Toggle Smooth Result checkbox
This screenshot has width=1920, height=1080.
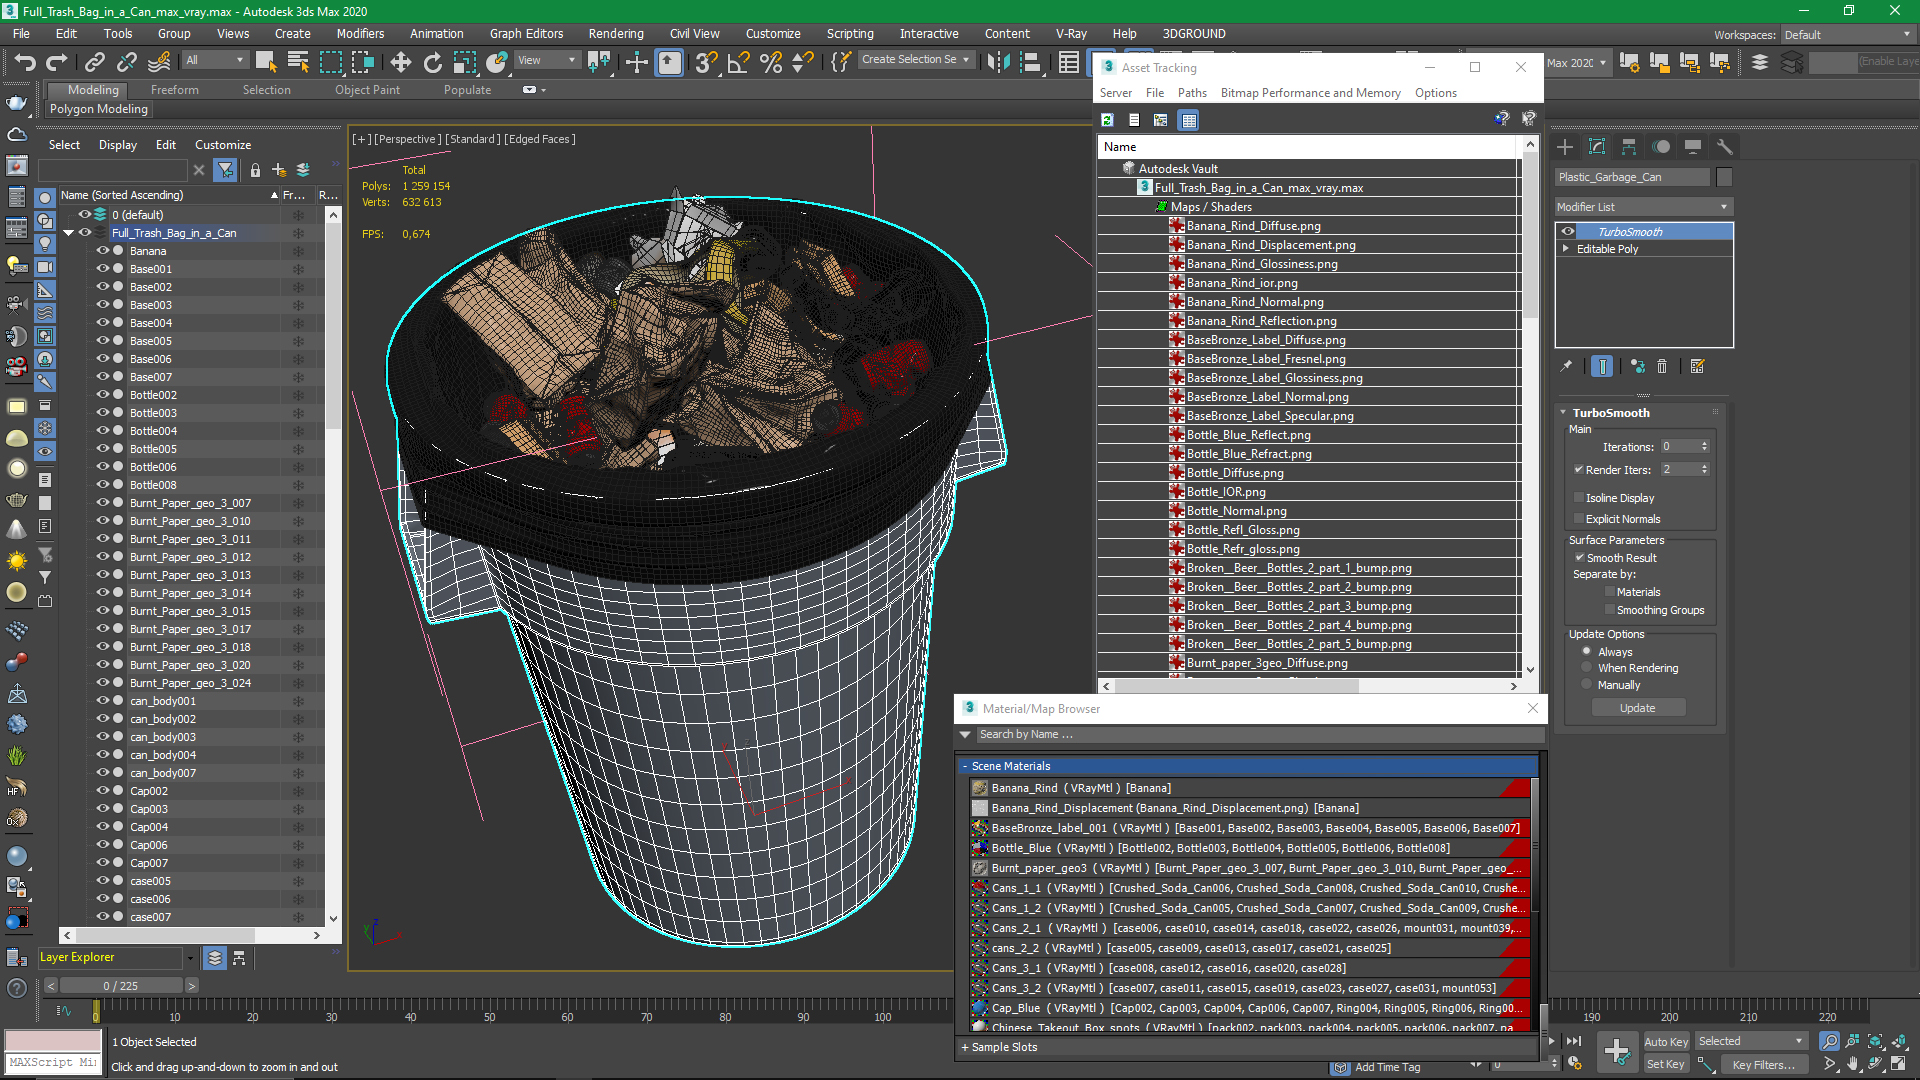tap(1579, 558)
